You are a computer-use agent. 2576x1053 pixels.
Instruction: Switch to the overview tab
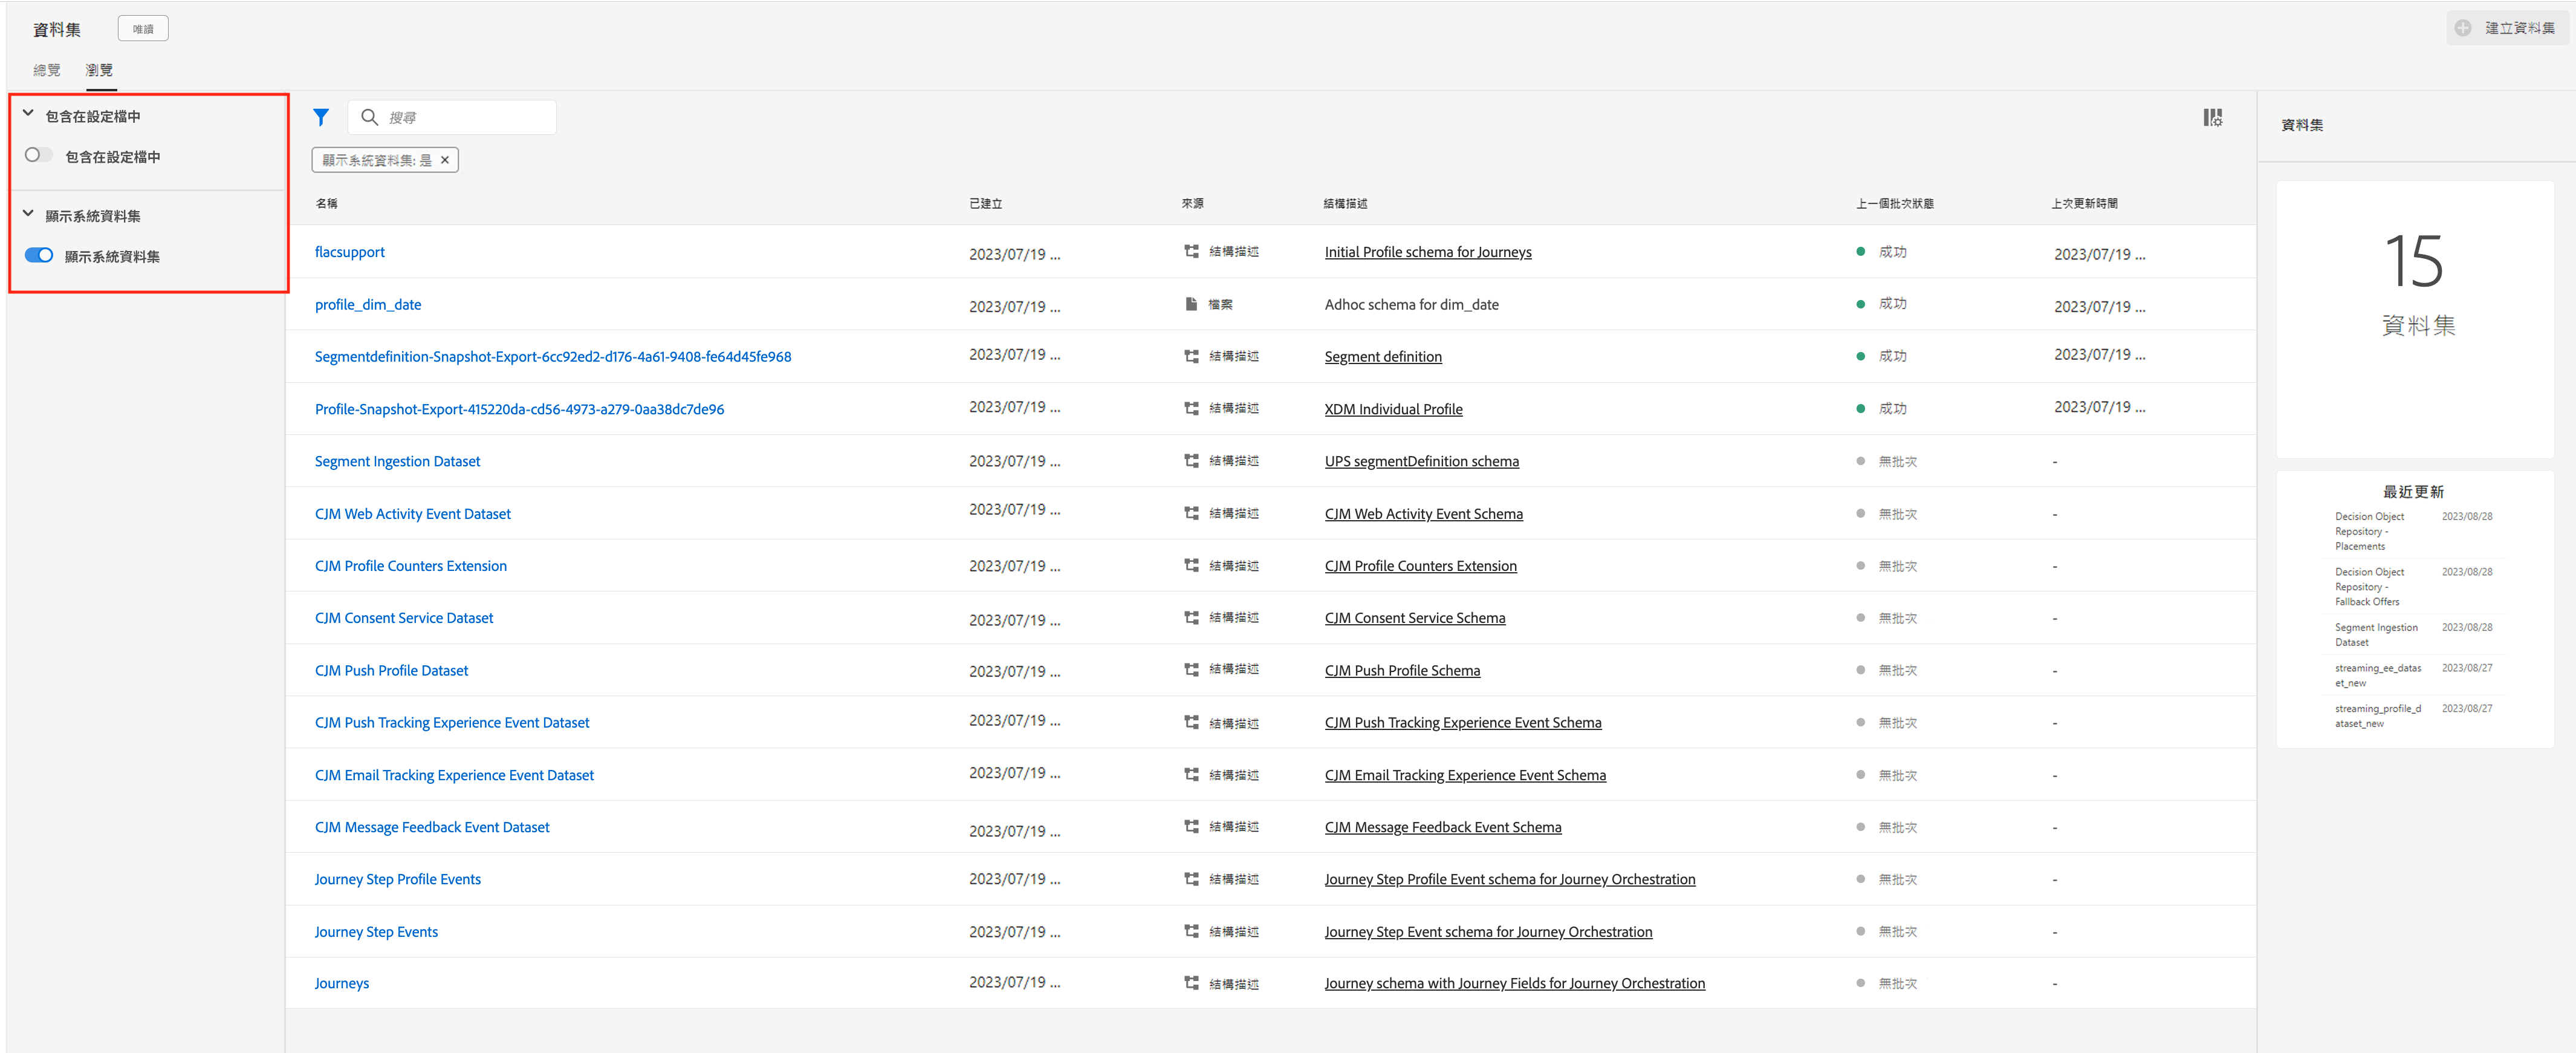pyautogui.click(x=46, y=70)
